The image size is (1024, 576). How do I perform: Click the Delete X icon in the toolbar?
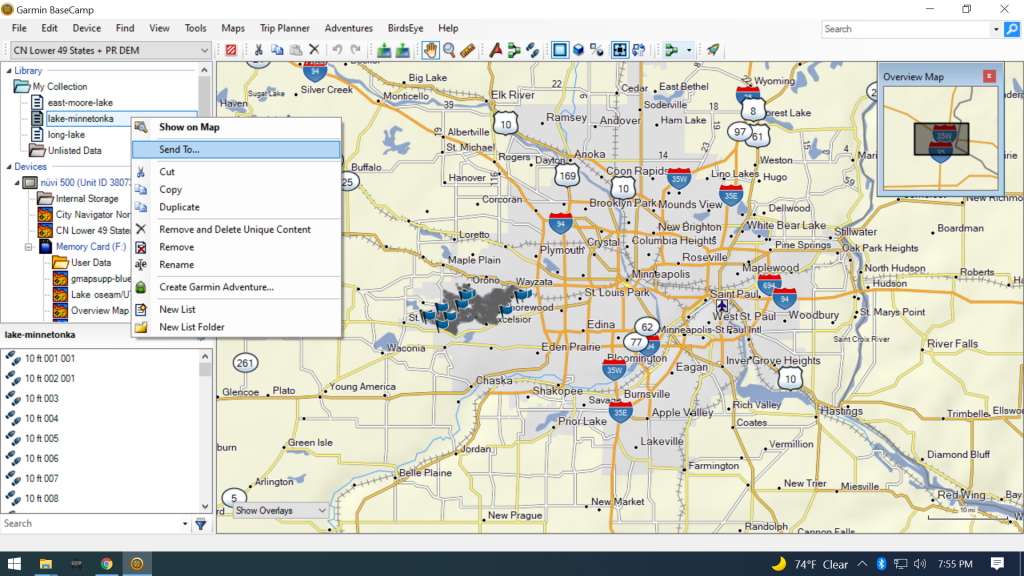coord(314,50)
